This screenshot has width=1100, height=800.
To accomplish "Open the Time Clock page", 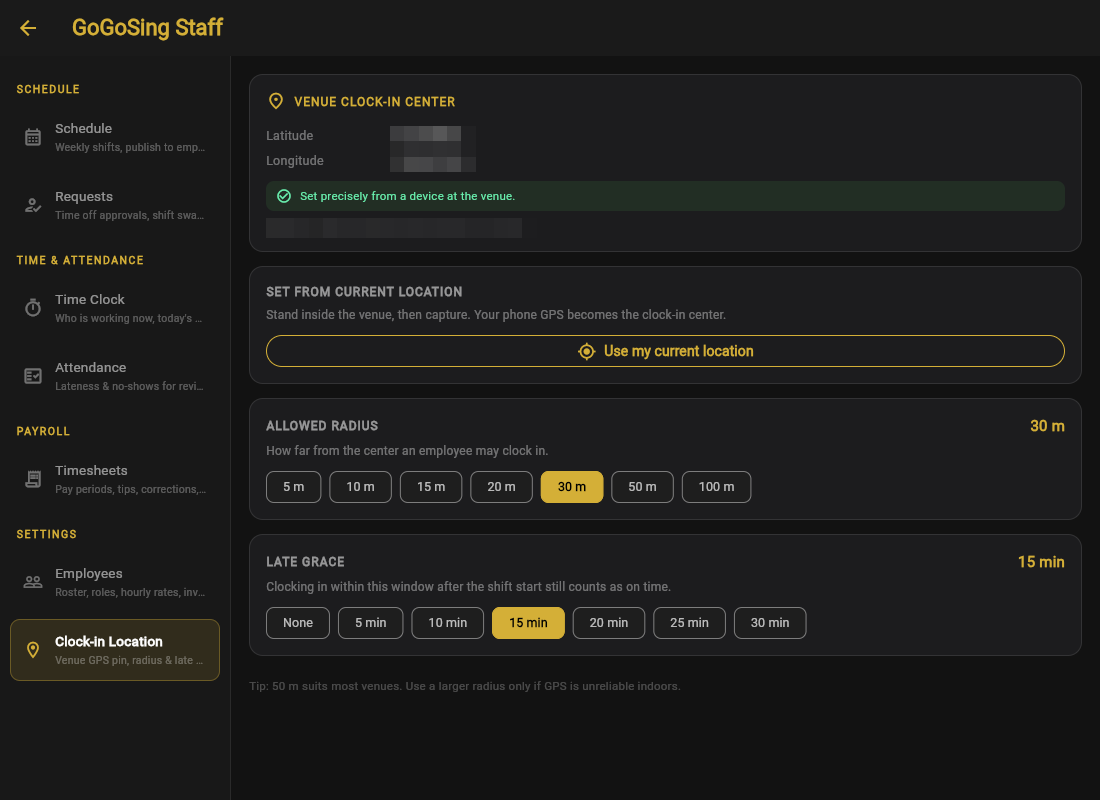I will (x=115, y=308).
